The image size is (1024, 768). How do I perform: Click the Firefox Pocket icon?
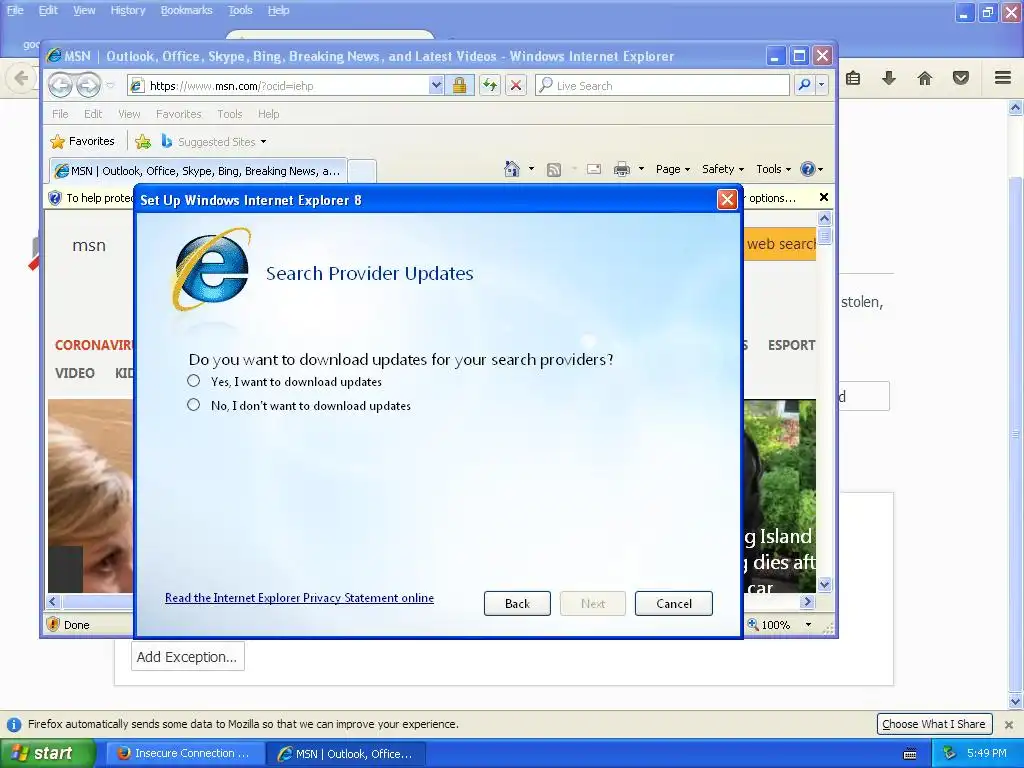coord(961,78)
